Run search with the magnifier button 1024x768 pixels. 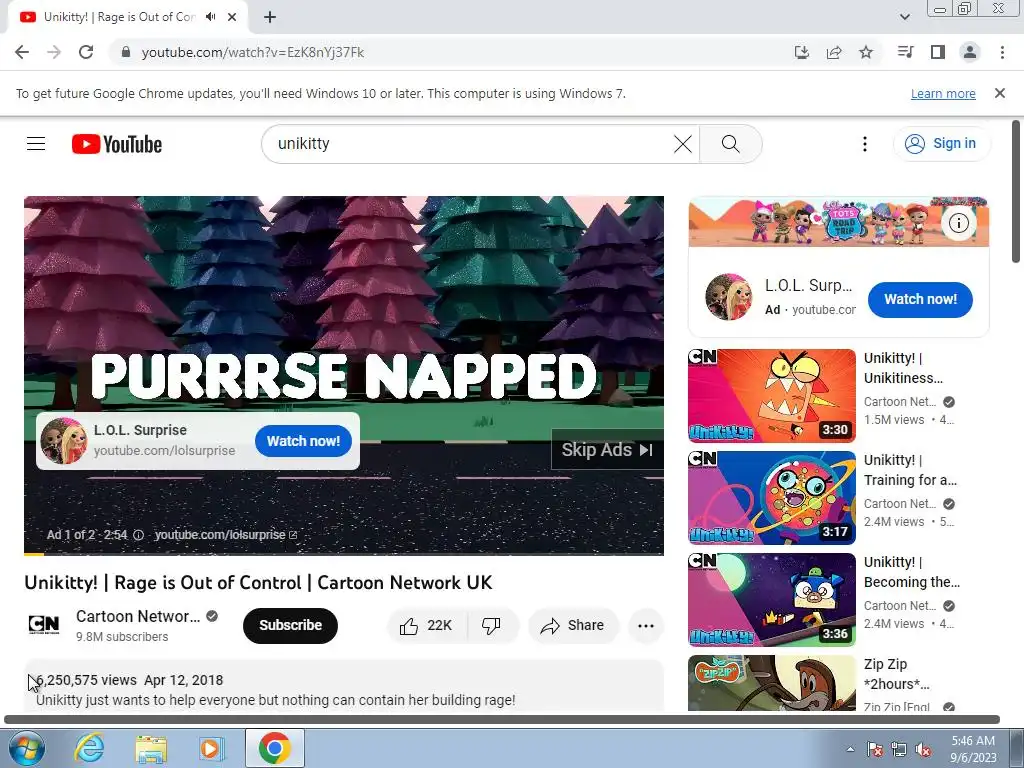coord(731,144)
